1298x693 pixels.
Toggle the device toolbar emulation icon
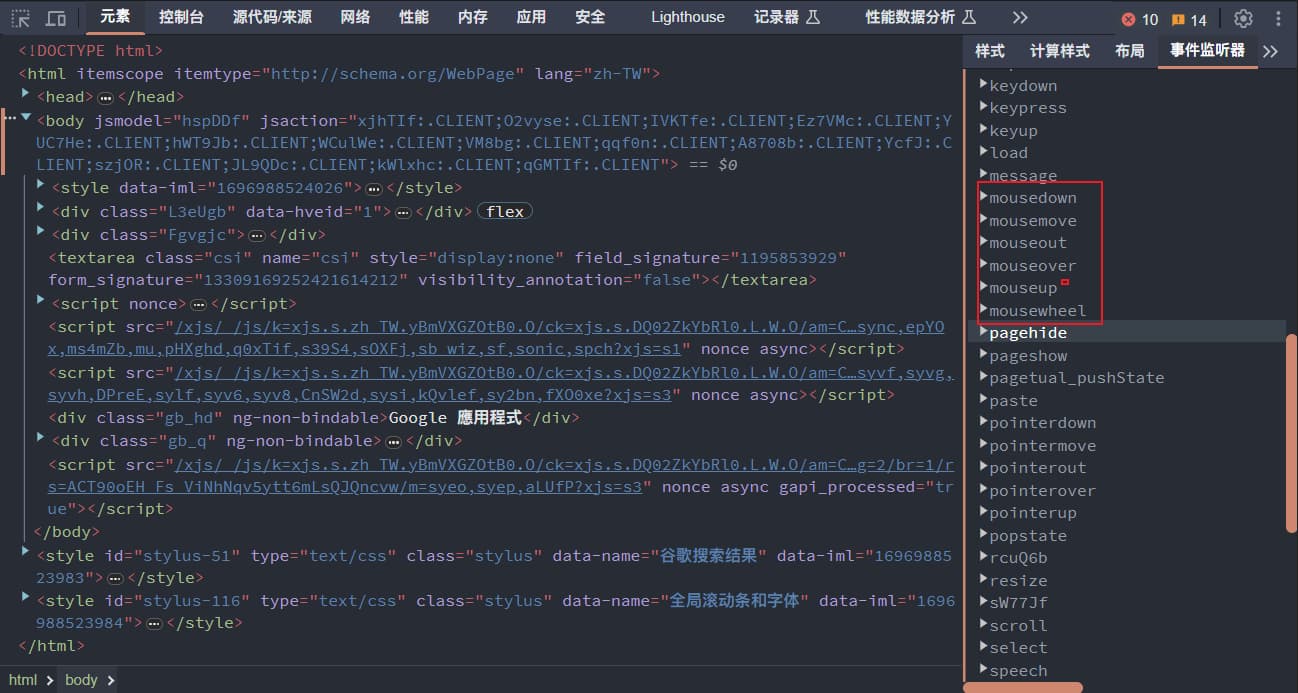pyautogui.click(x=57, y=18)
